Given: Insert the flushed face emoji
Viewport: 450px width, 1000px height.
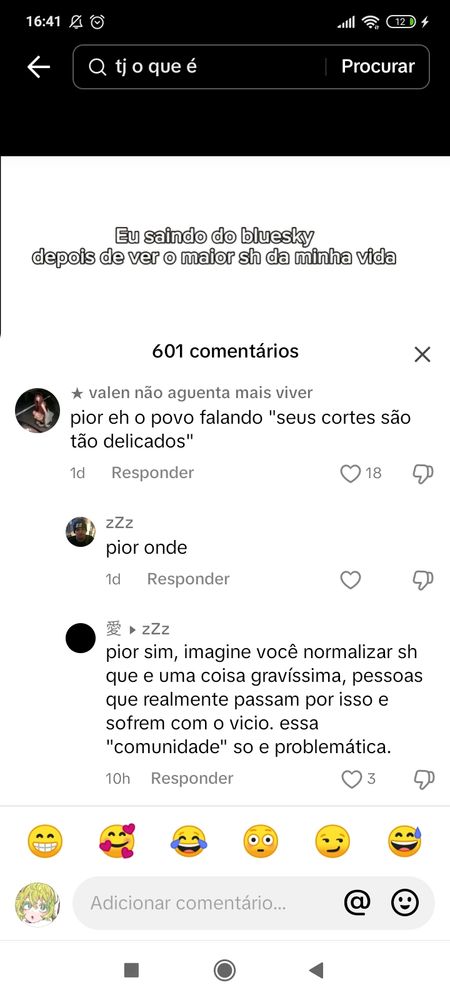Looking at the screenshot, I should (x=261, y=841).
